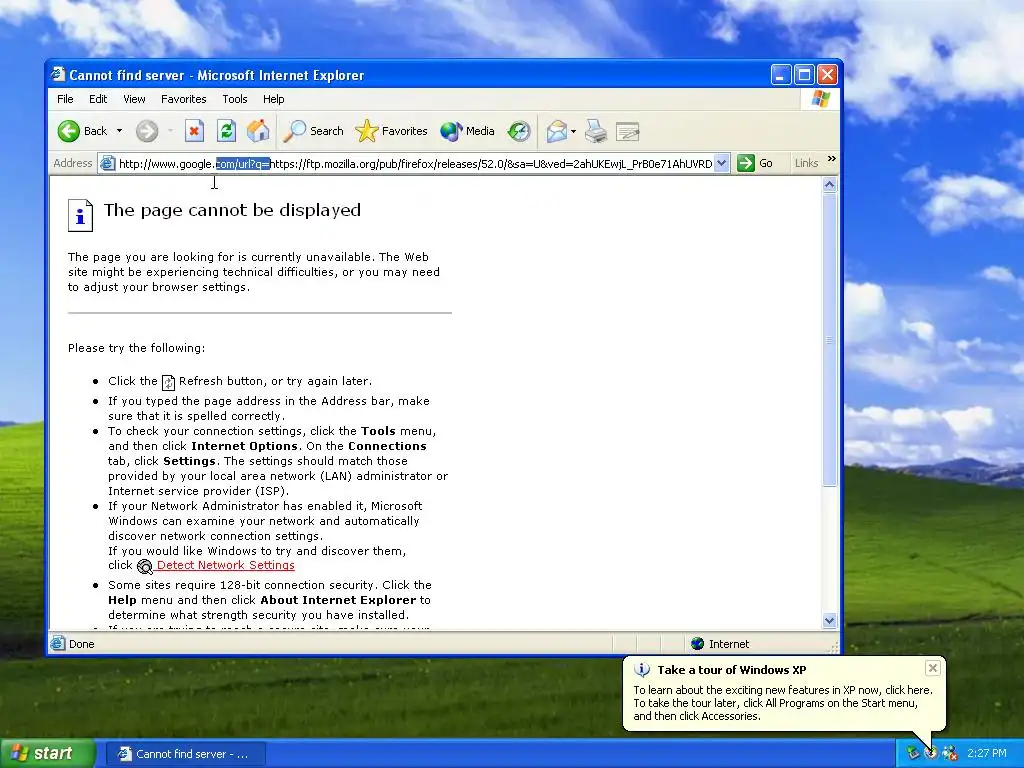The image size is (1024, 768).
Task: Click the leftmost system tray icon
Action: click(x=913, y=753)
